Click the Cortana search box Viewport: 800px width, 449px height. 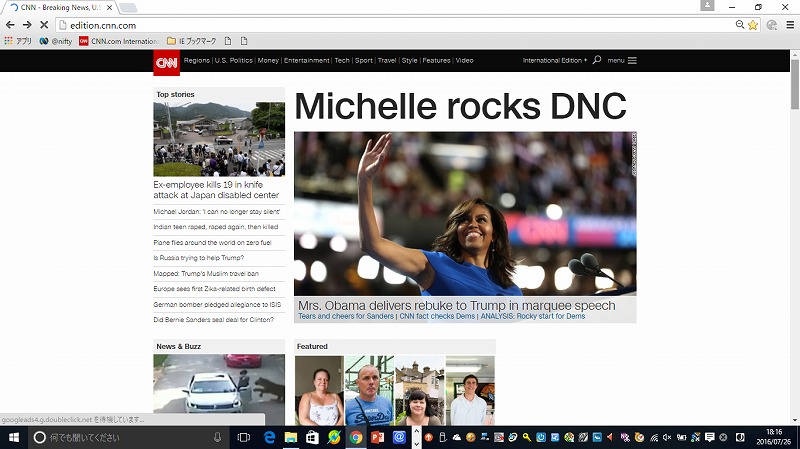[x=129, y=437]
